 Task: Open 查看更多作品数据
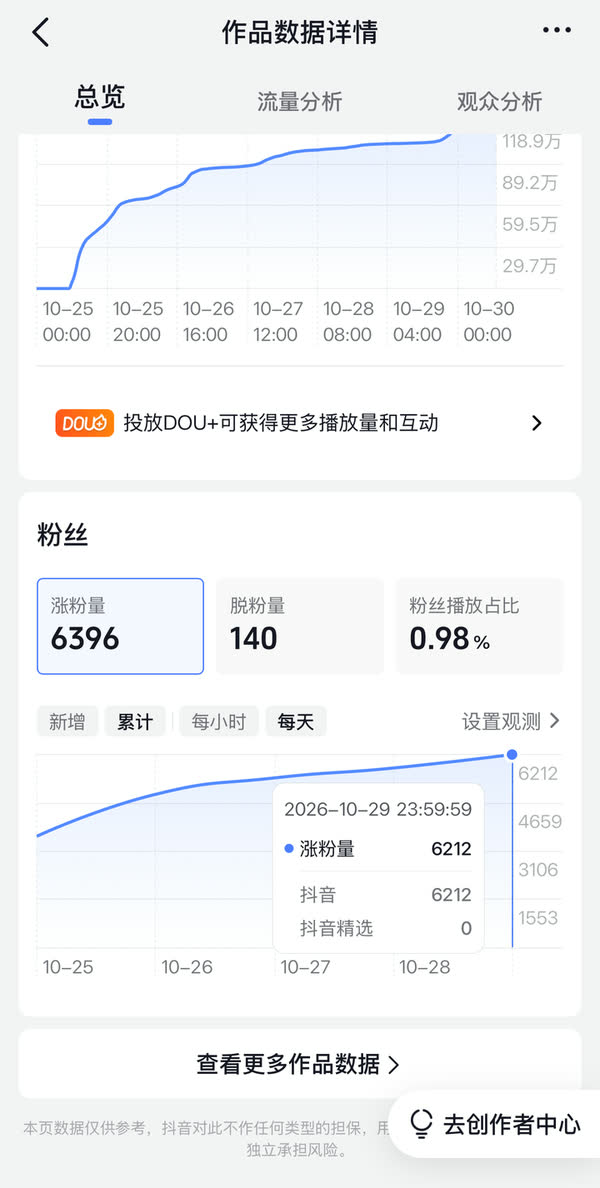300,1064
